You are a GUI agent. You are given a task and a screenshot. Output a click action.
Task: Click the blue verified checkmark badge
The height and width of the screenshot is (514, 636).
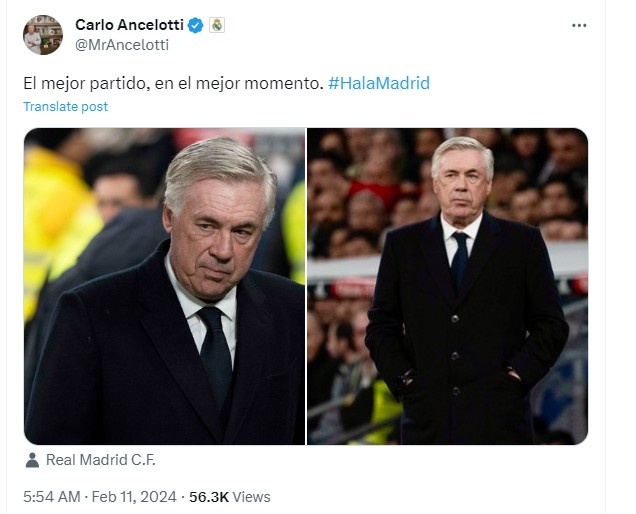click(196, 24)
